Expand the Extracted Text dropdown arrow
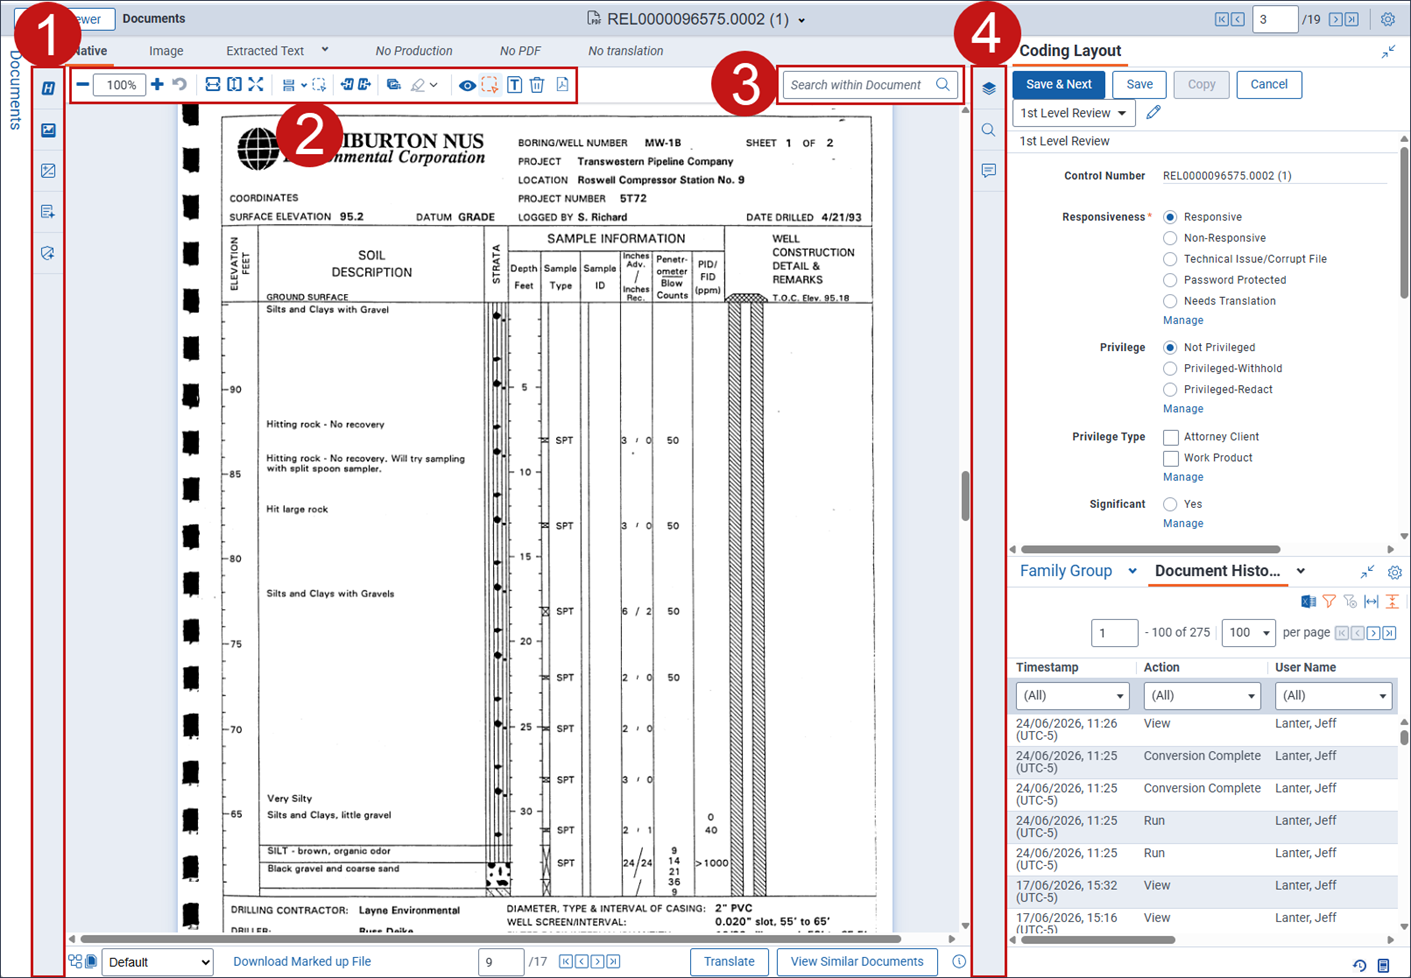 click(x=324, y=50)
